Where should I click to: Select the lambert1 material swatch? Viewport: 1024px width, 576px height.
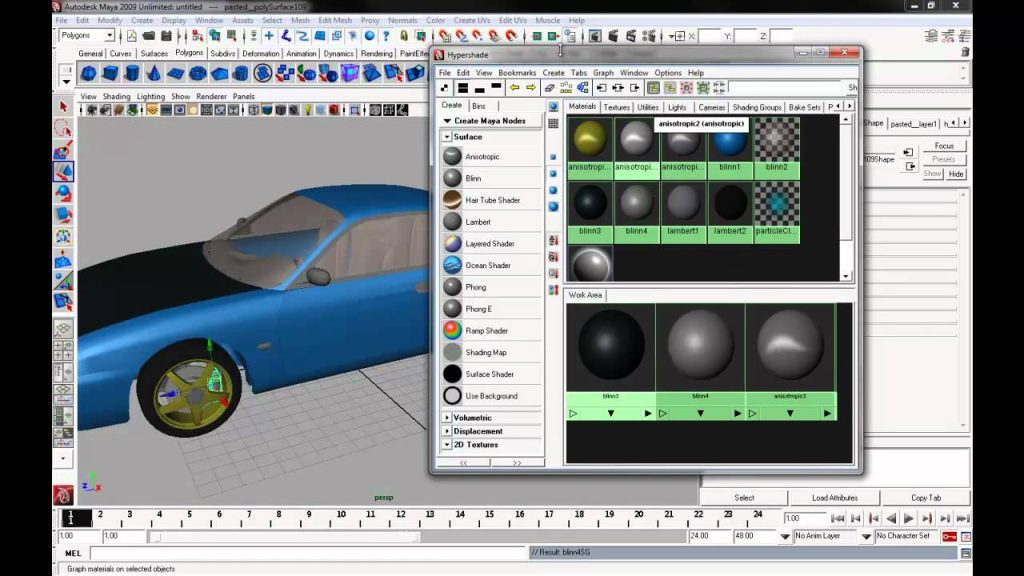click(x=683, y=212)
